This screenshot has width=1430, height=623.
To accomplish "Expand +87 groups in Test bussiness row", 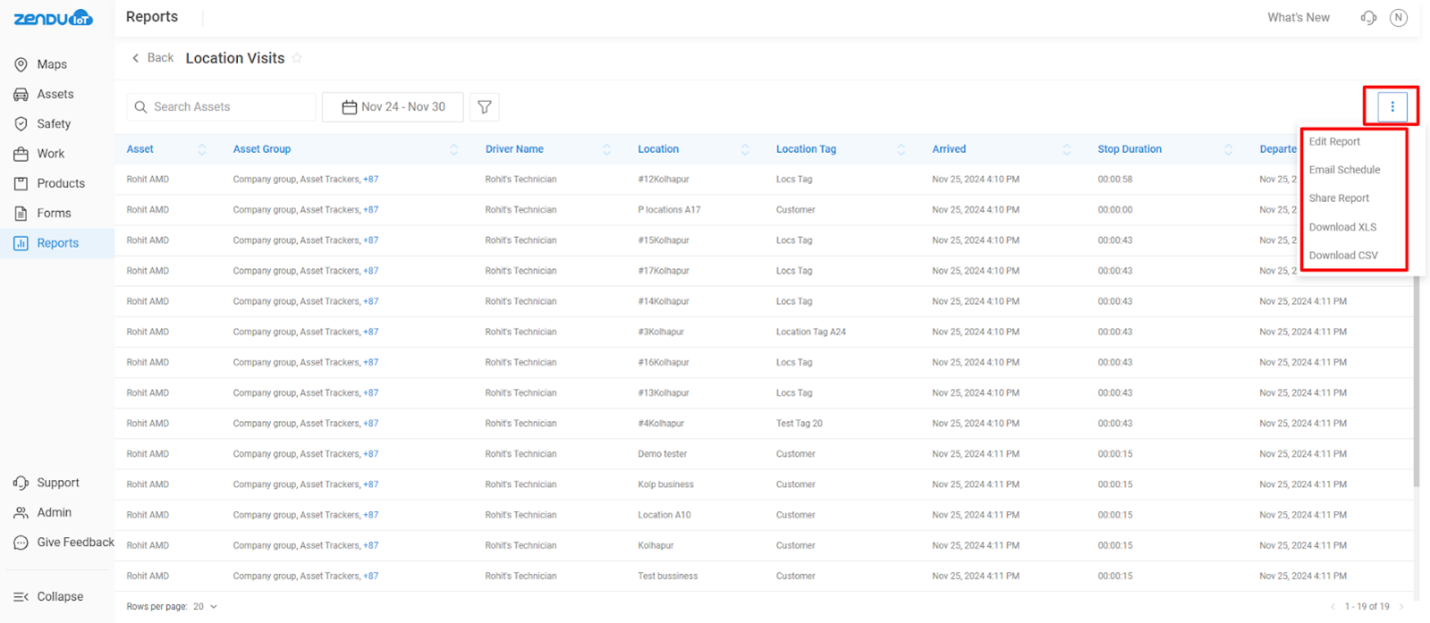I will pos(371,576).
